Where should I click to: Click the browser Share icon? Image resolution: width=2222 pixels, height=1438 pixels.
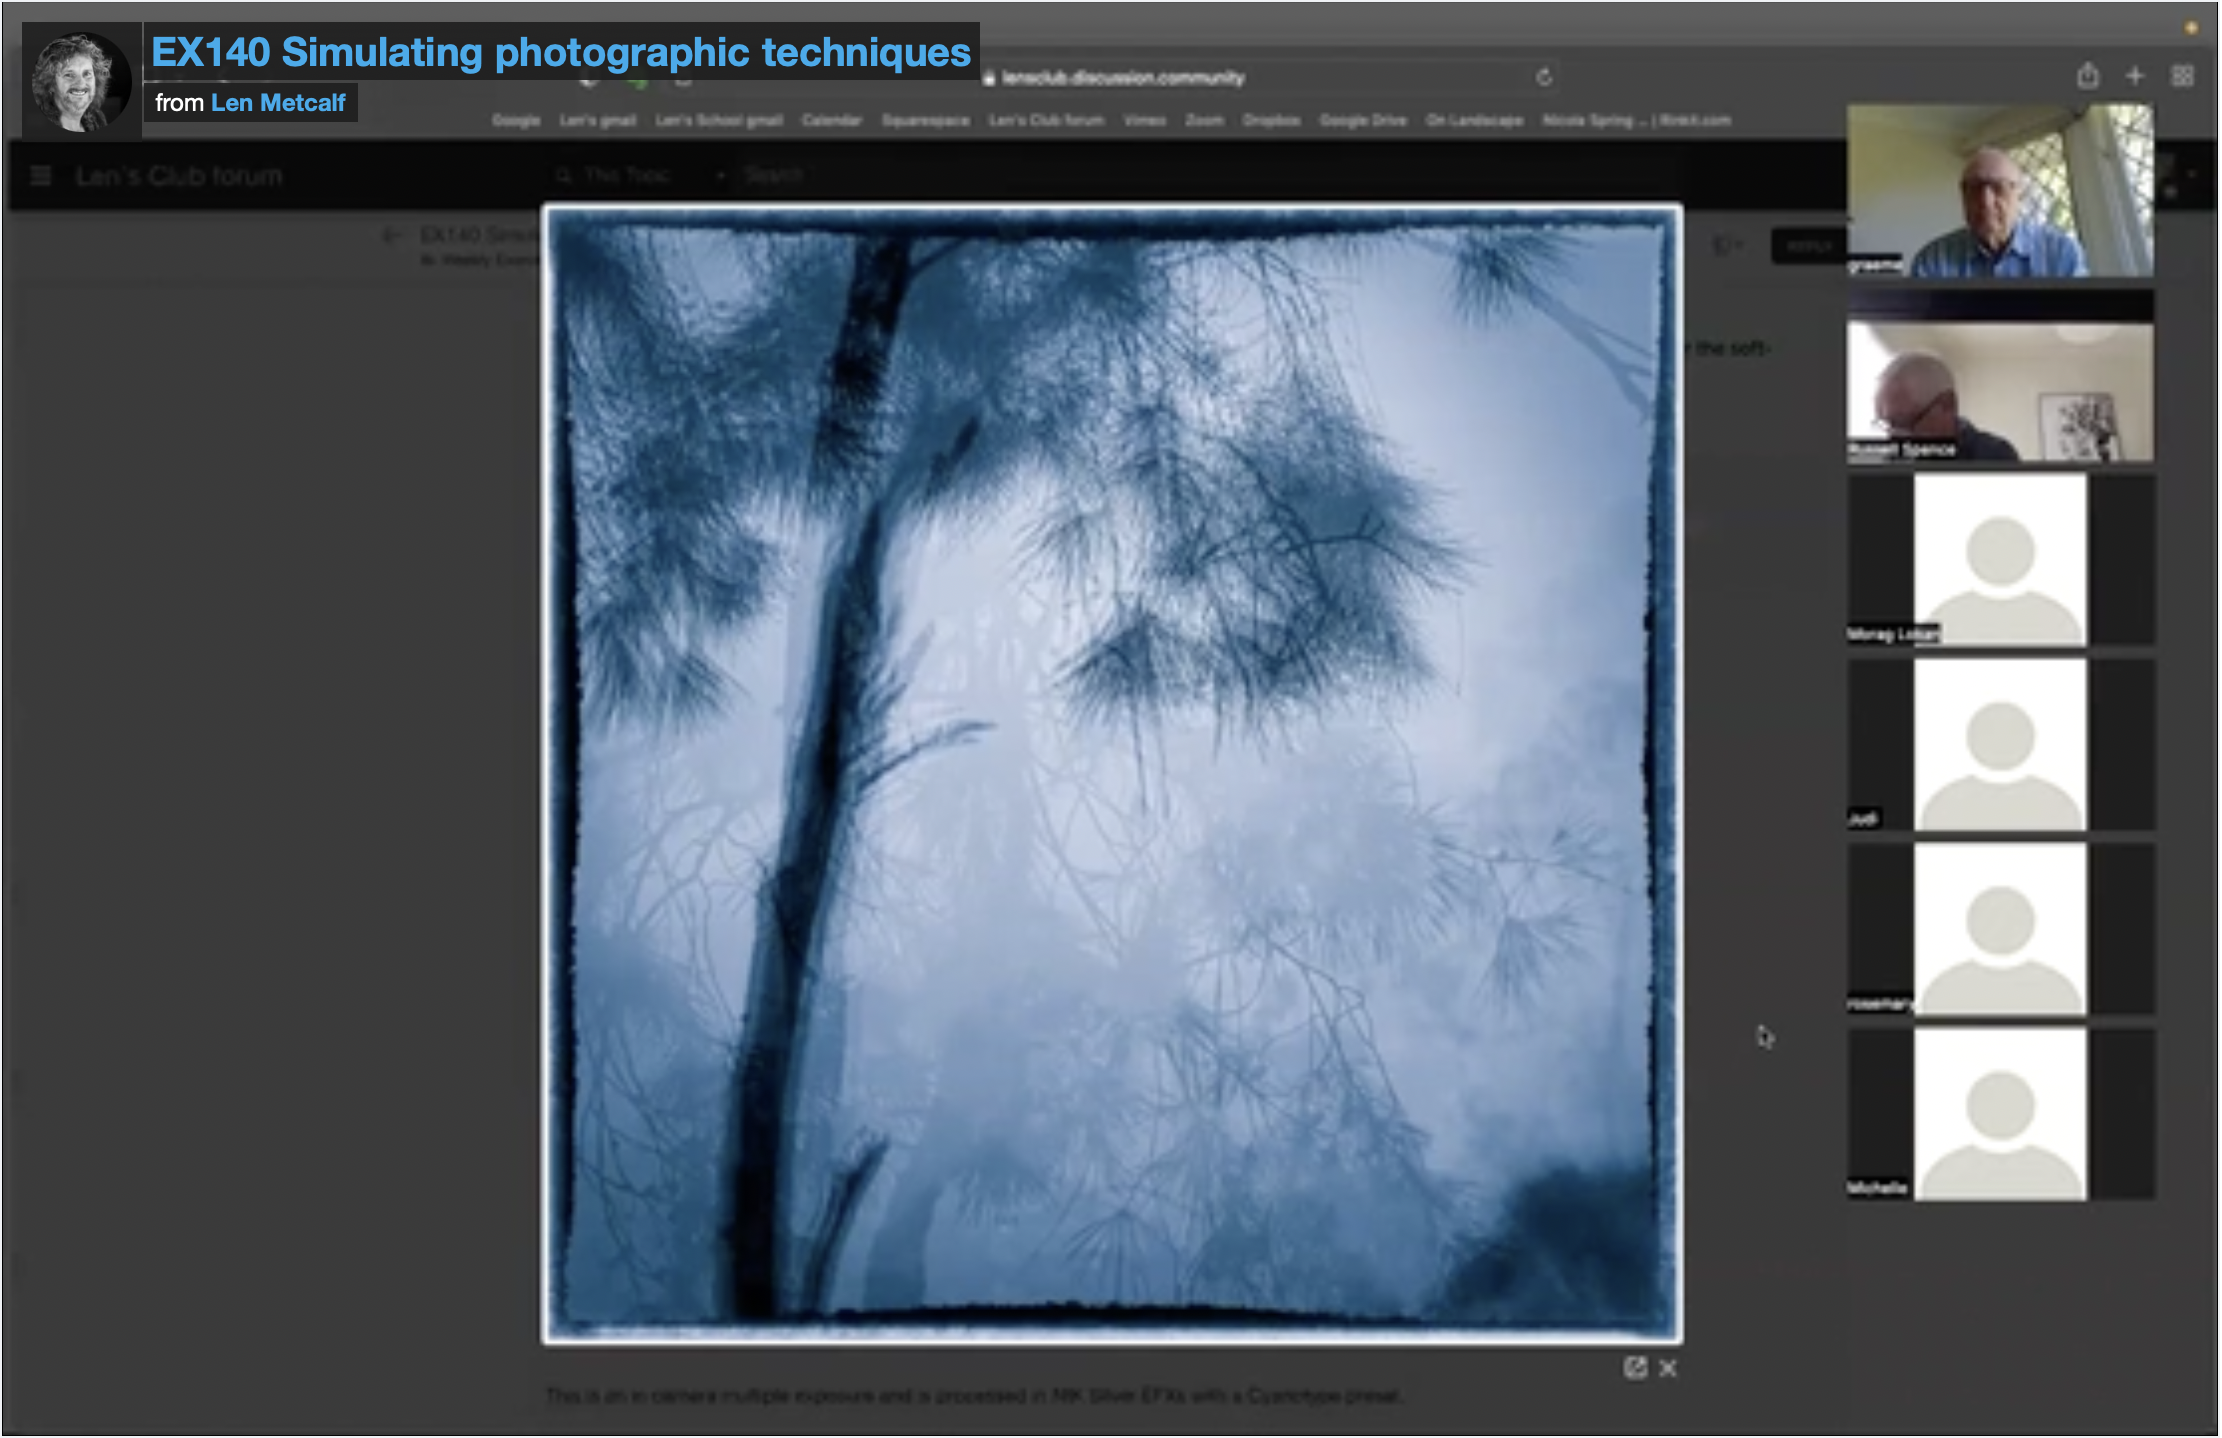pos(2087,76)
